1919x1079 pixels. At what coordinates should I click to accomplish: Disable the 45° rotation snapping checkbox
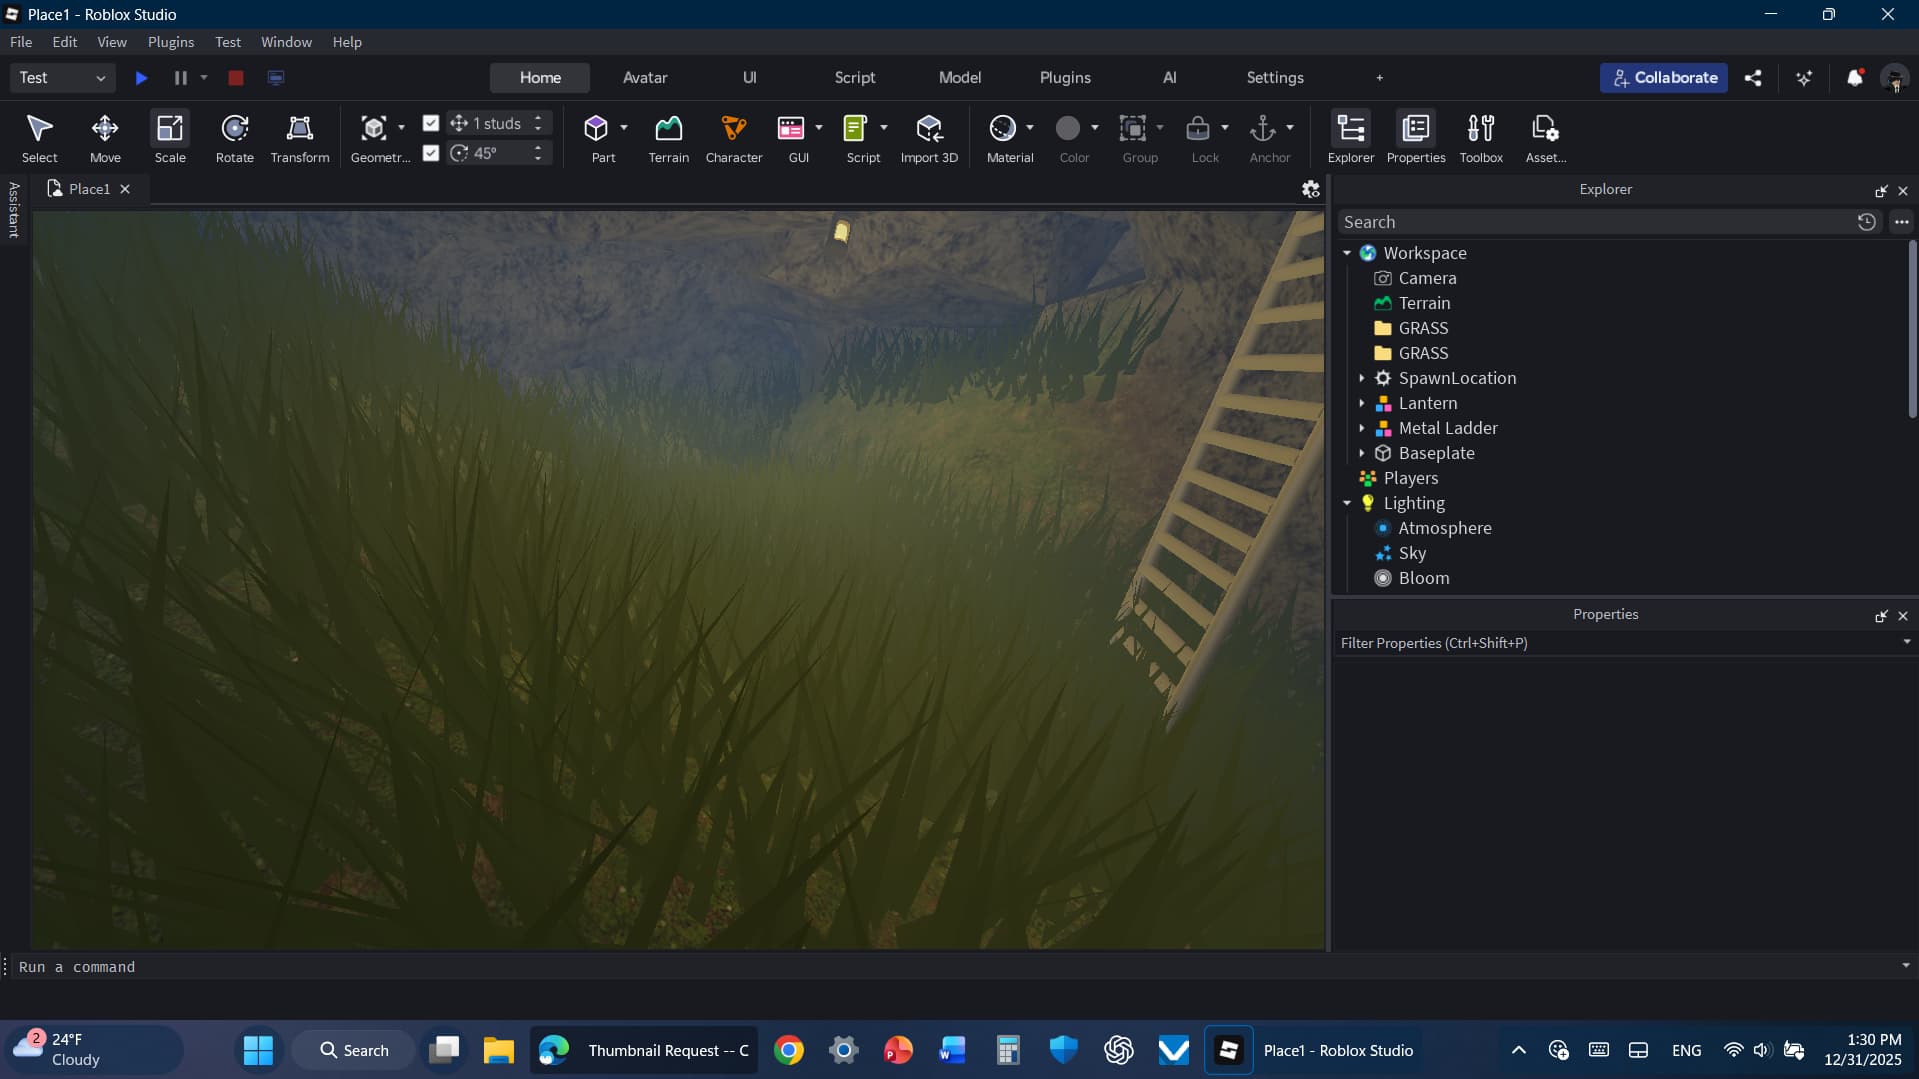(431, 153)
